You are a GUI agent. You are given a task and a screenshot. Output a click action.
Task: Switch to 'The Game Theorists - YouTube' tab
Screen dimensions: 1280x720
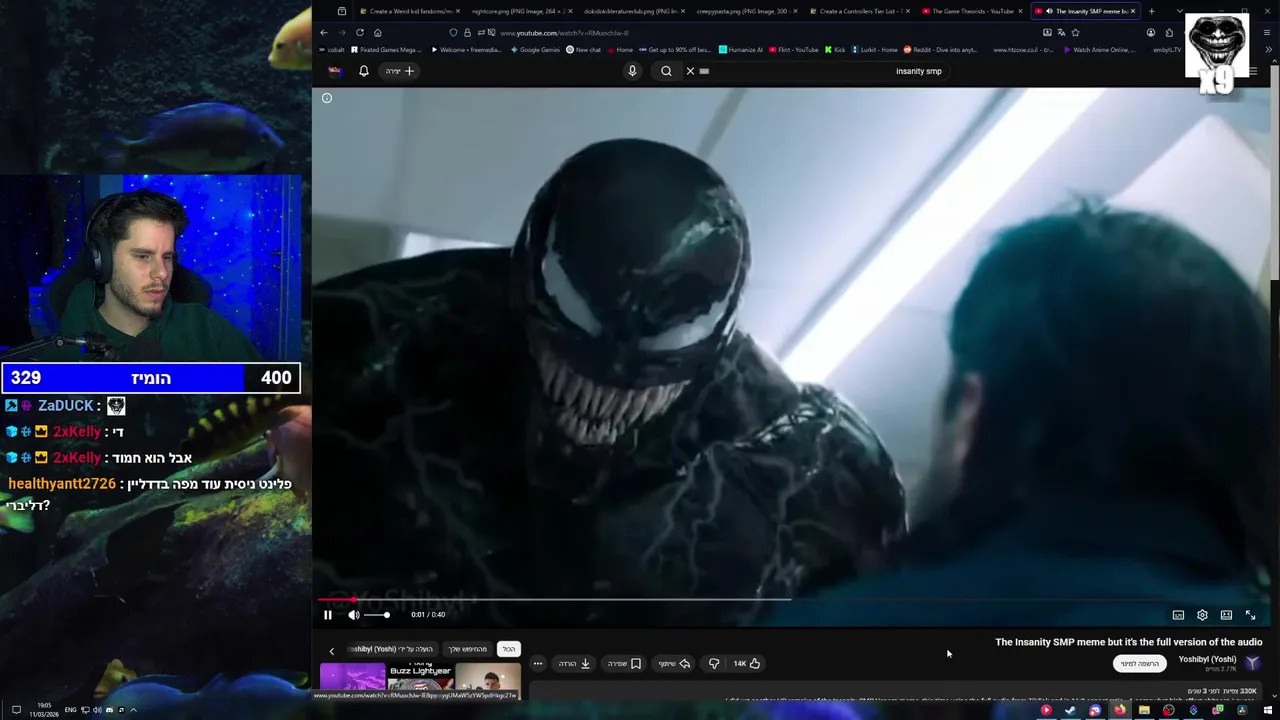click(x=968, y=11)
